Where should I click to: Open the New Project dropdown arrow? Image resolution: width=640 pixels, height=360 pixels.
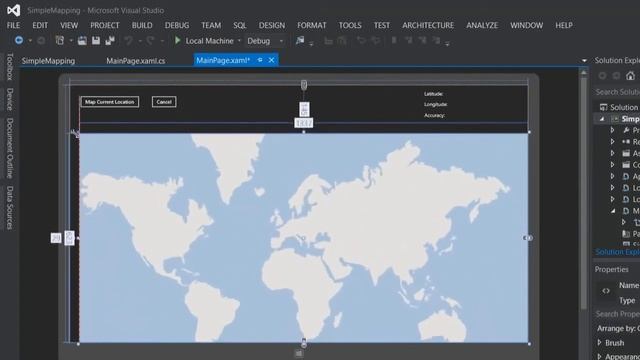tap(71, 41)
